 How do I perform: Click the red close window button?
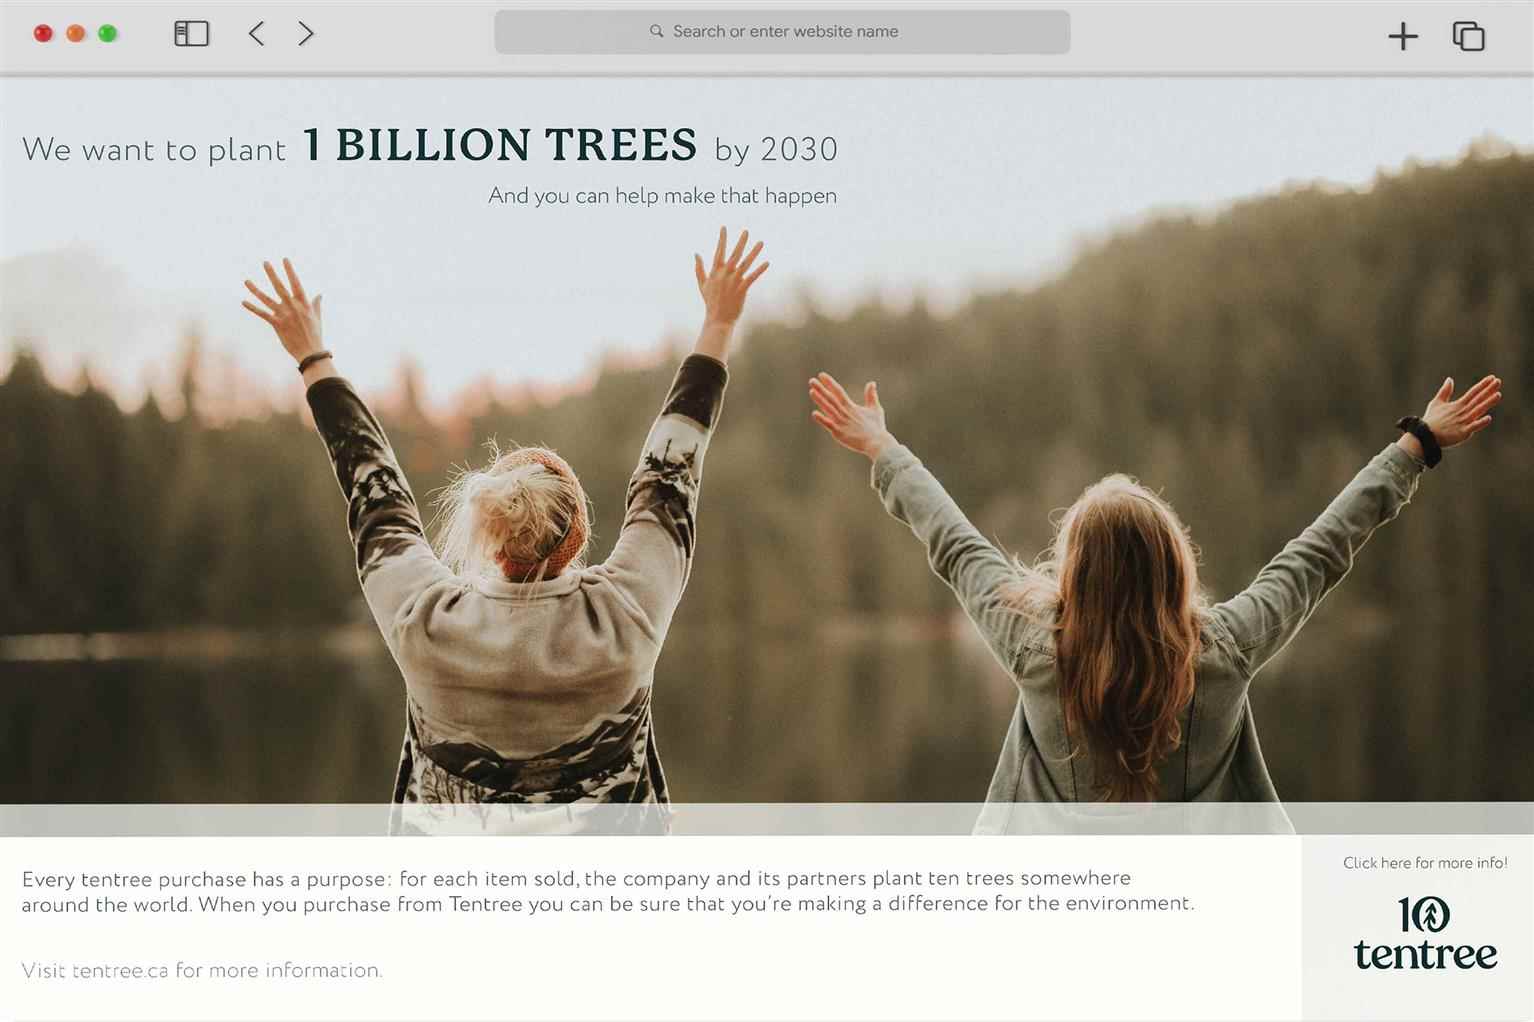tap(43, 34)
